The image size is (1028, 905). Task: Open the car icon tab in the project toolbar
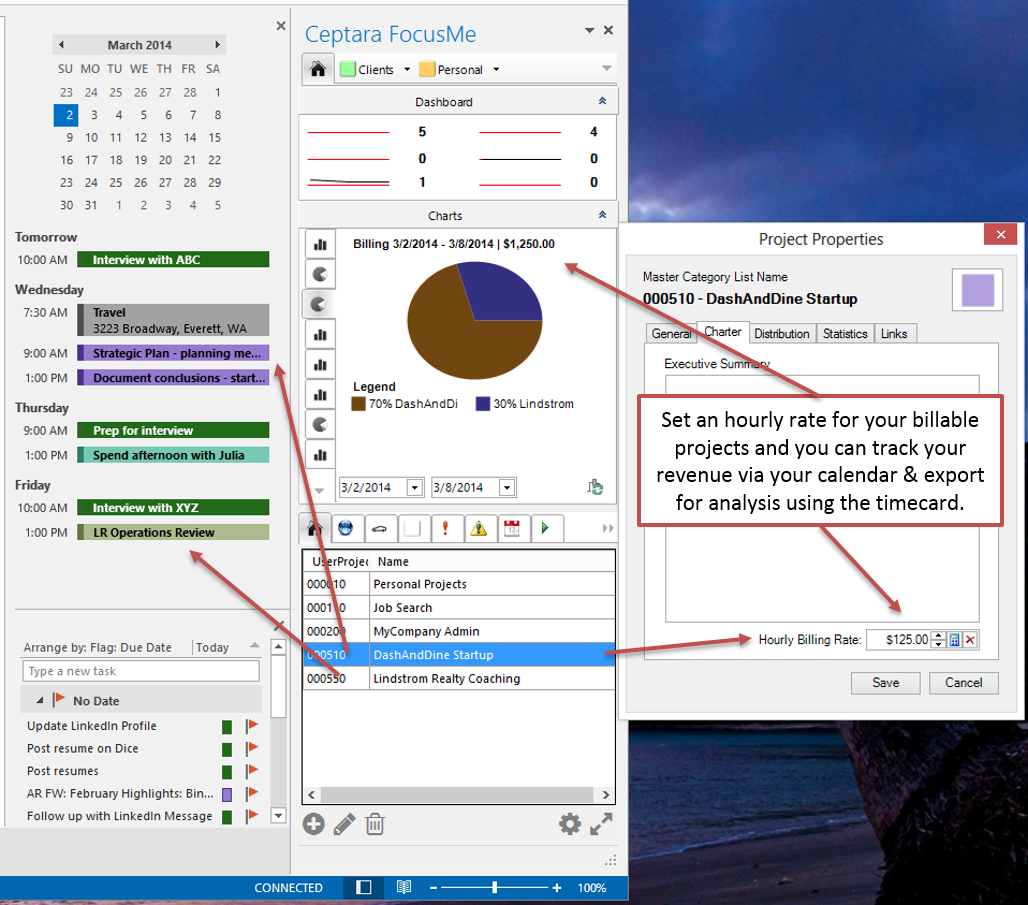click(x=379, y=529)
